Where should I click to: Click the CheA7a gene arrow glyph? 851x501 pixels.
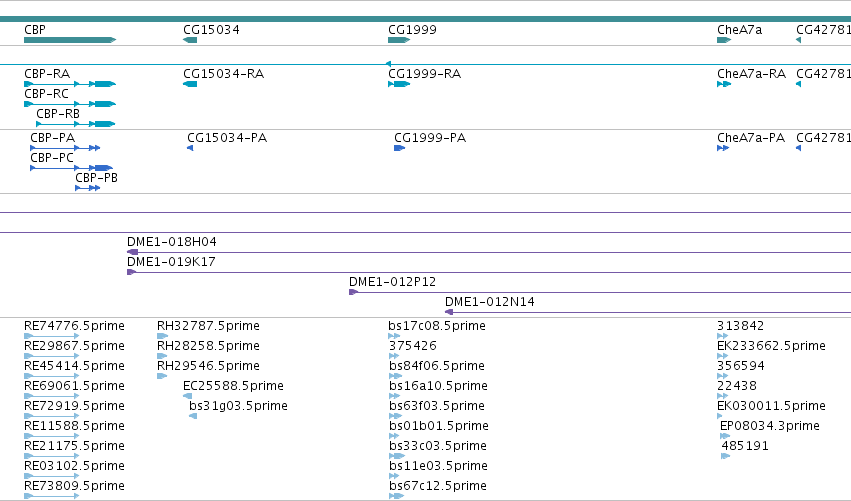(724, 40)
